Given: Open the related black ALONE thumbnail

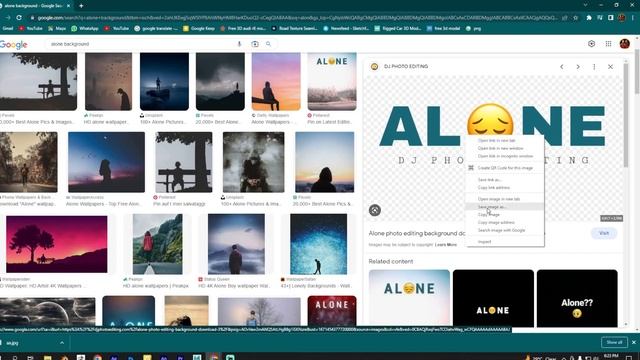Looking at the screenshot, I should pyautogui.click(x=493, y=298).
